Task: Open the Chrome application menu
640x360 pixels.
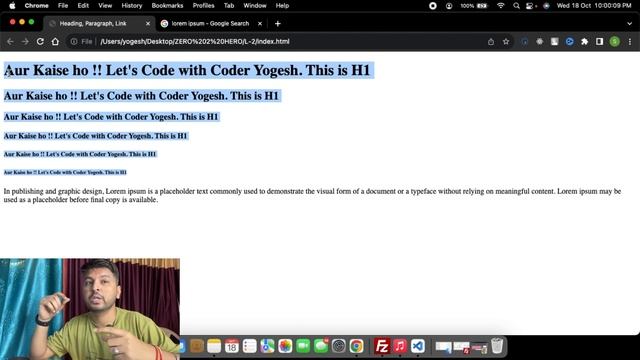Action: (x=36, y=6)
